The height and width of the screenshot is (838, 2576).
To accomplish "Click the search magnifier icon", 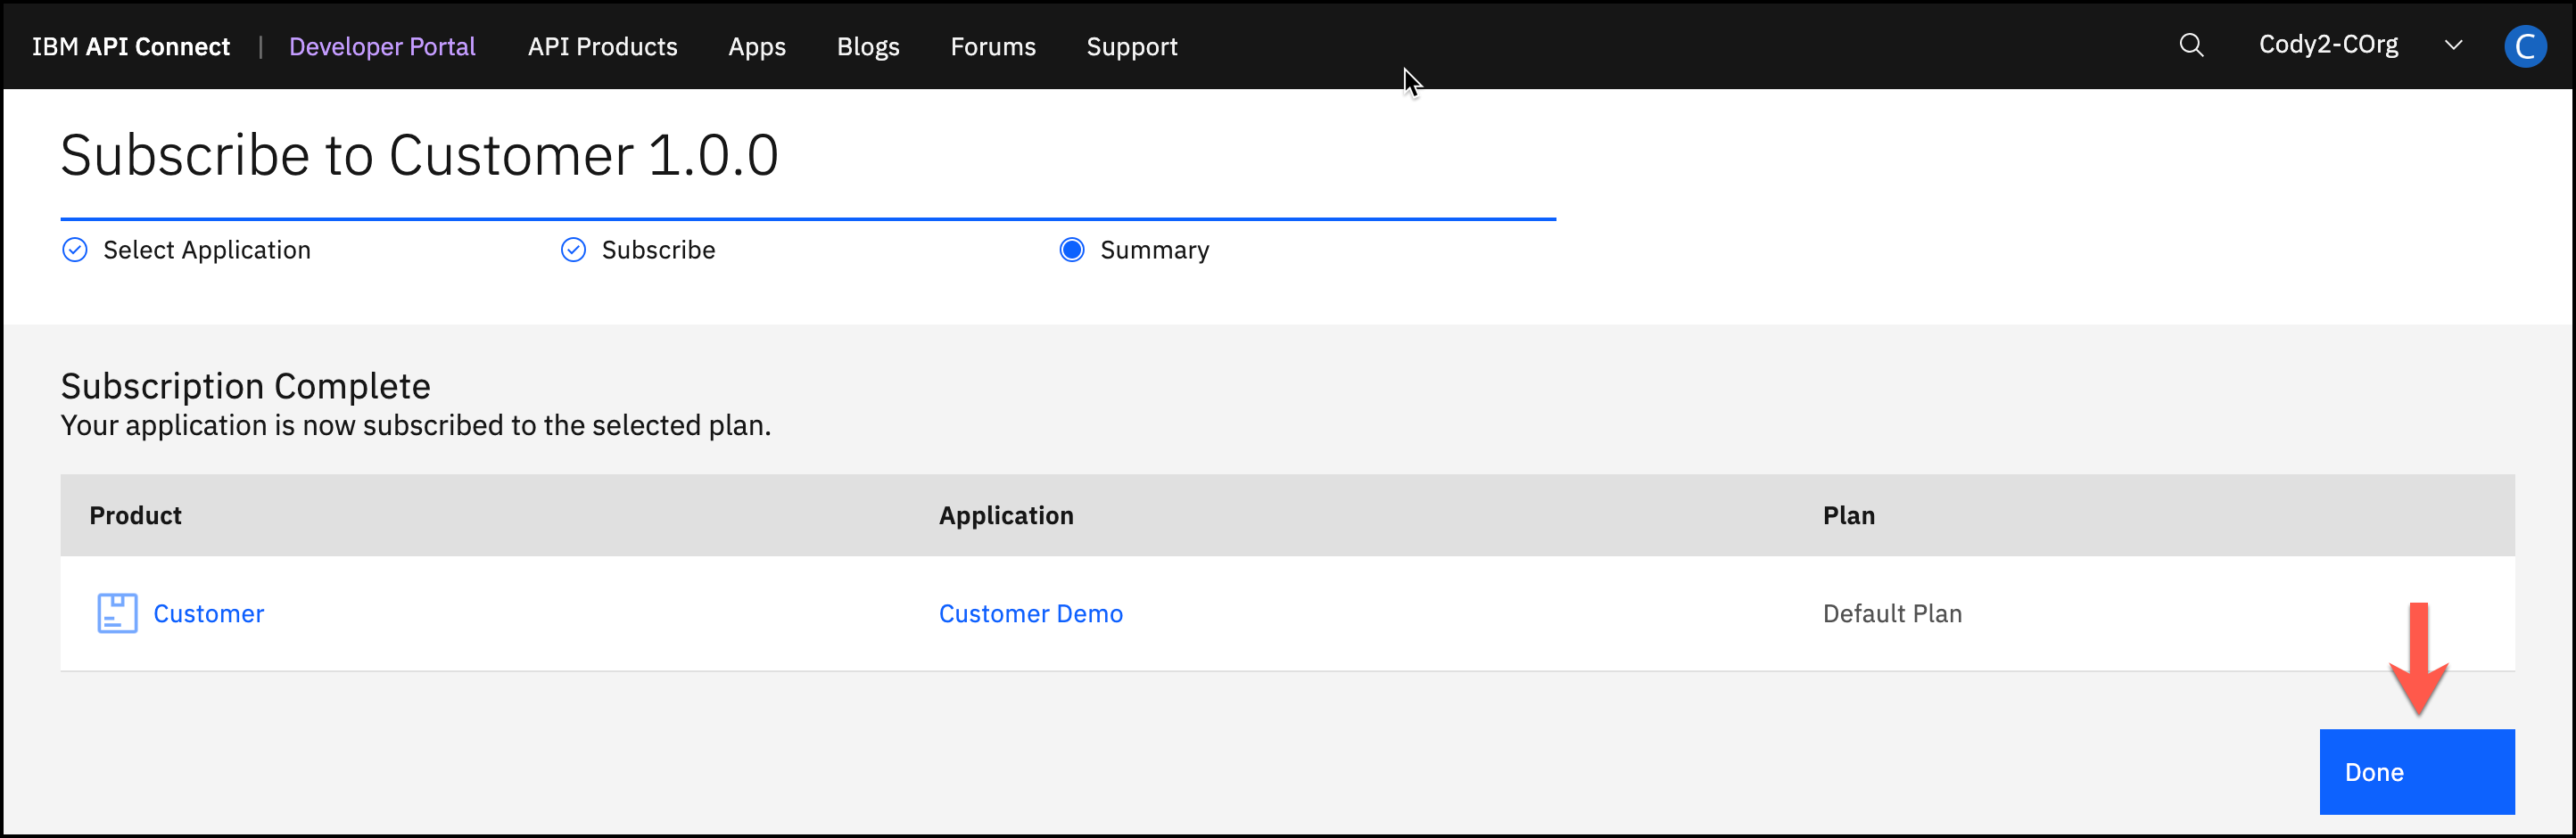I will tap(2191, 46).
